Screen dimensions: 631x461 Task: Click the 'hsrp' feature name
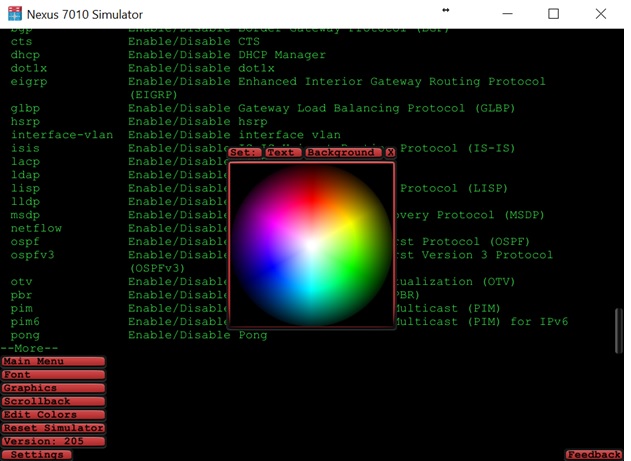point(25,122)
